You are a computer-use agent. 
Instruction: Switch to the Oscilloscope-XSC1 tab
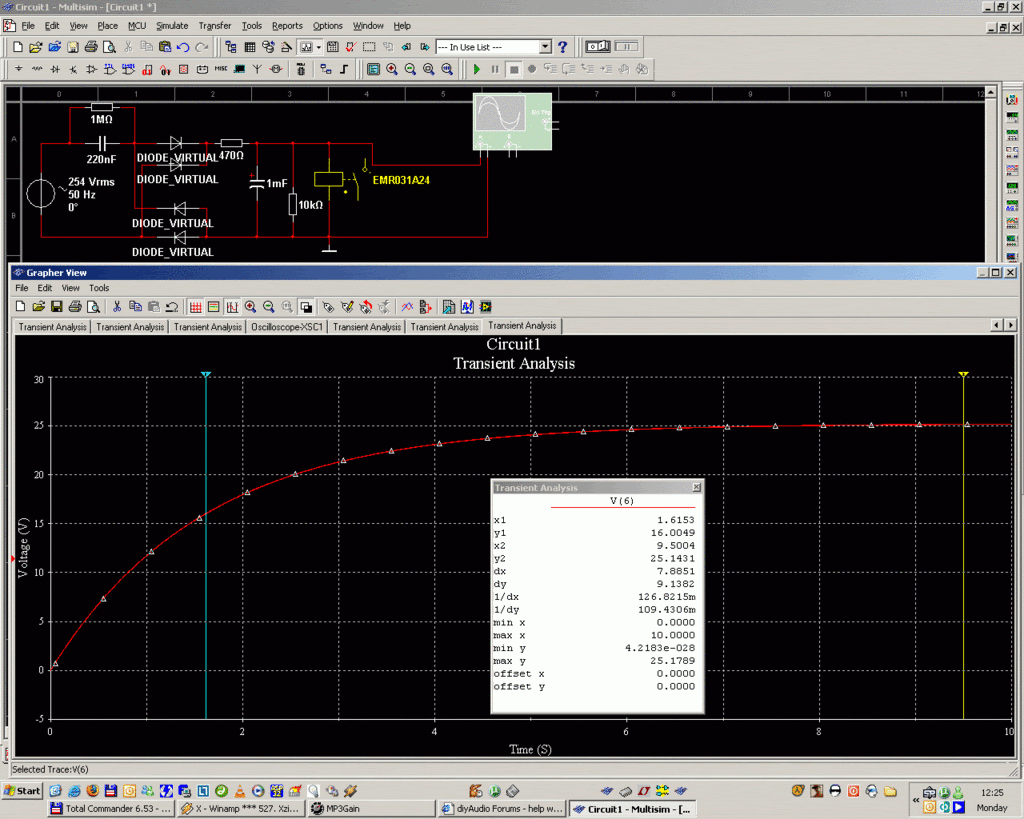click(287, 326)
